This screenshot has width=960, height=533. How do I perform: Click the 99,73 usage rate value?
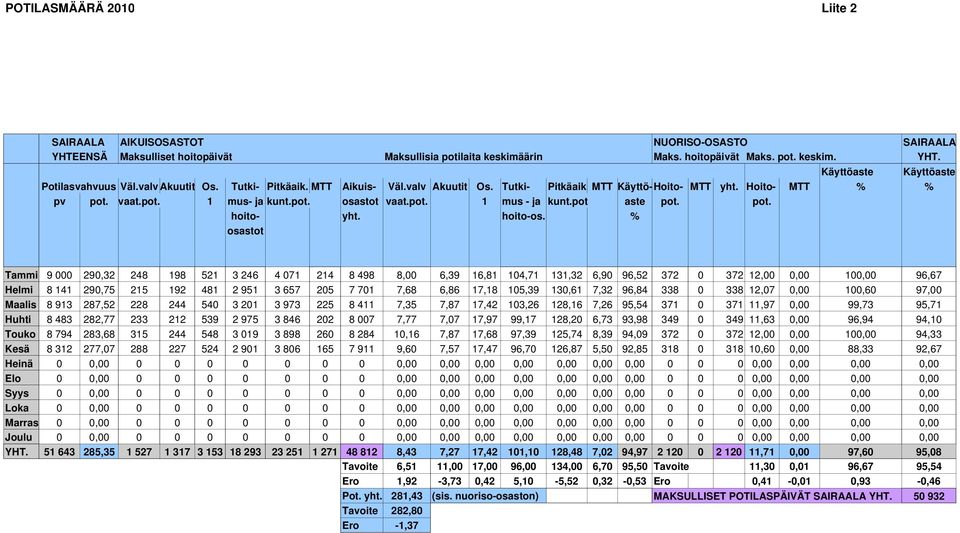pyautogui.click(x=860, y=305)
